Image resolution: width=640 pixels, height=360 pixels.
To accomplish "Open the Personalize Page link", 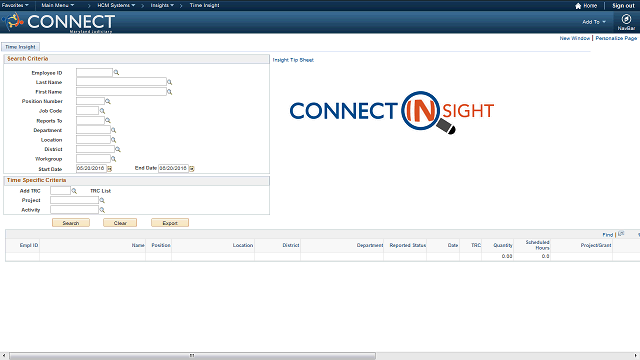I will coord(616,38).
